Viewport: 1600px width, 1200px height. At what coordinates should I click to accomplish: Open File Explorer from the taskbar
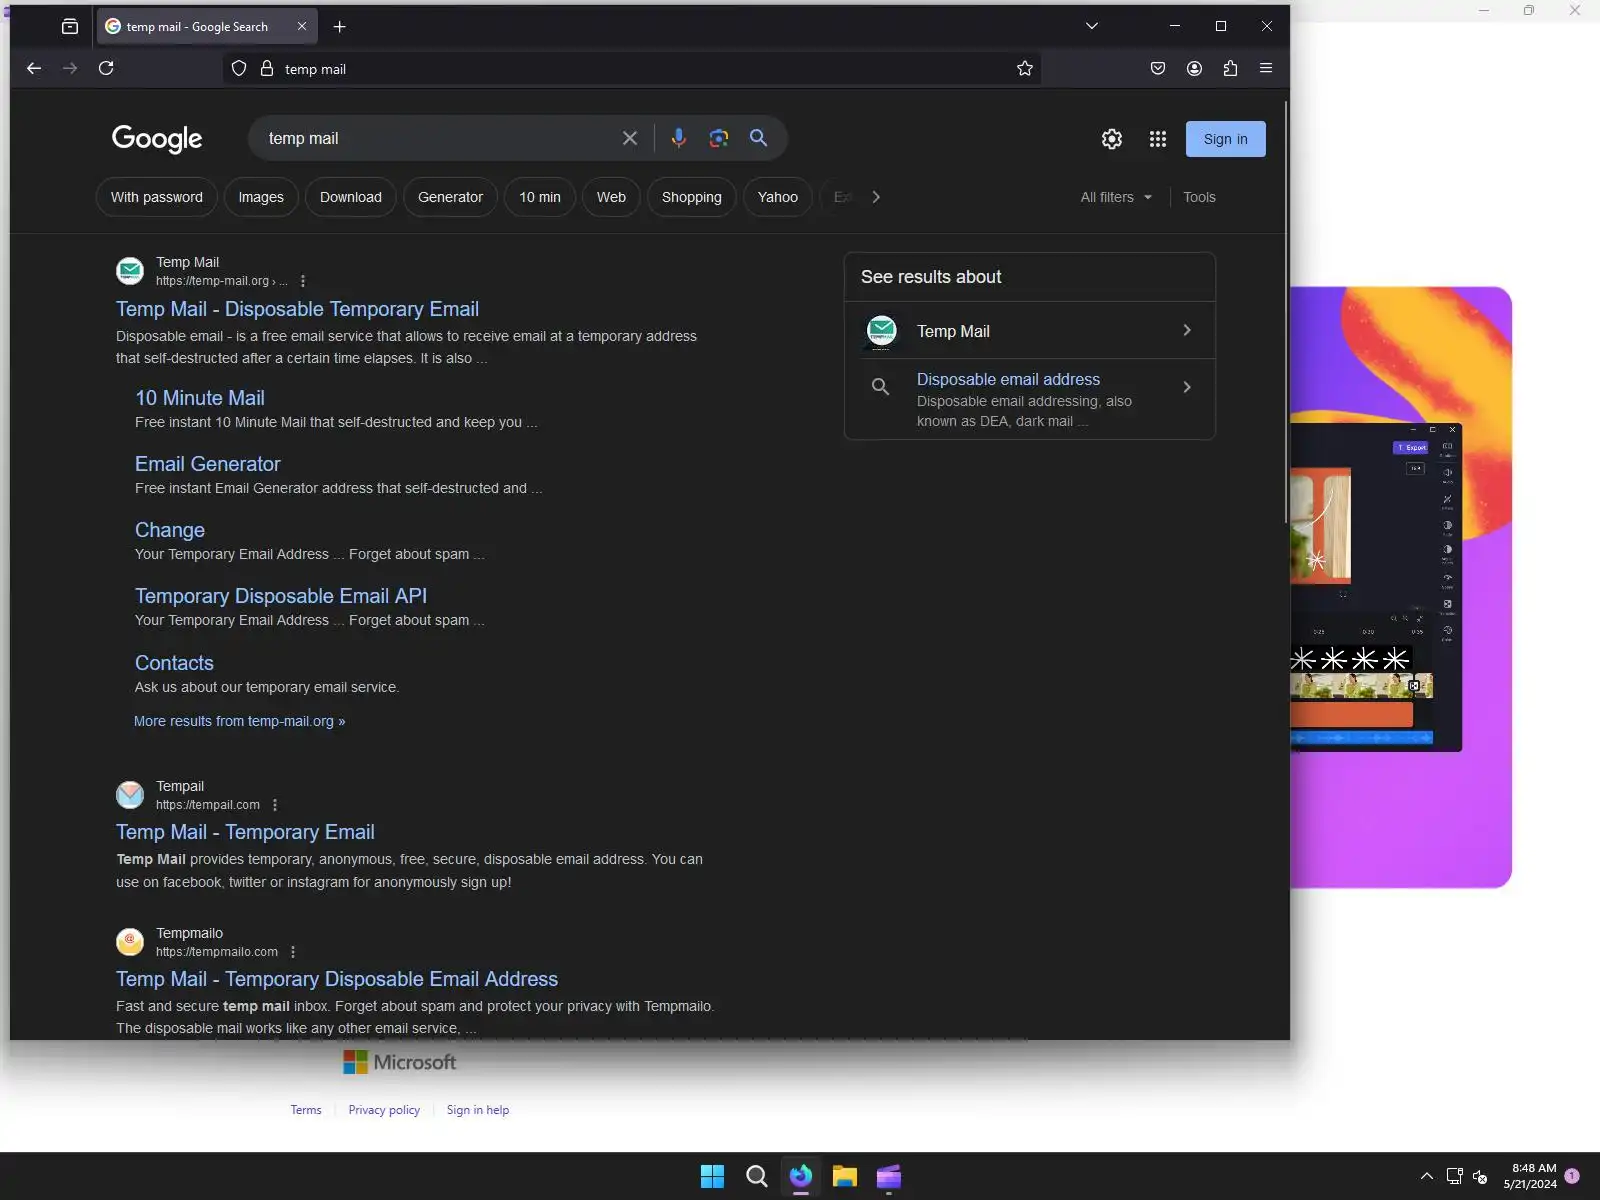pos(845,1177)
